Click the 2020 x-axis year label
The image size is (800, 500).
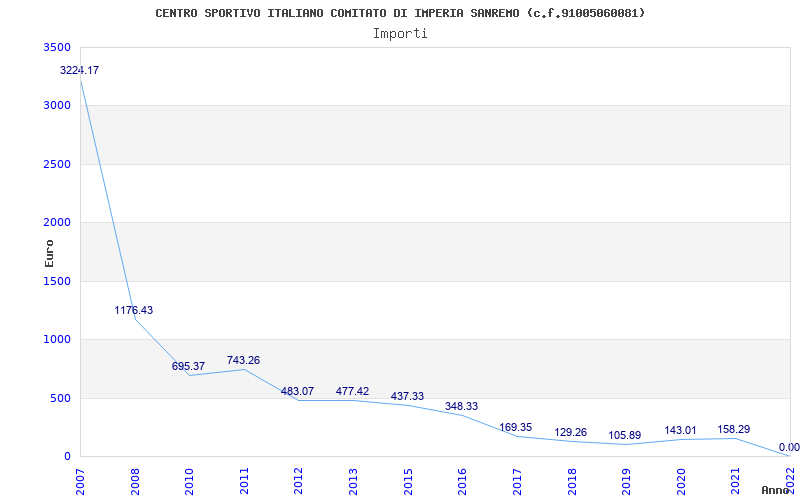(x=681, y=481)
